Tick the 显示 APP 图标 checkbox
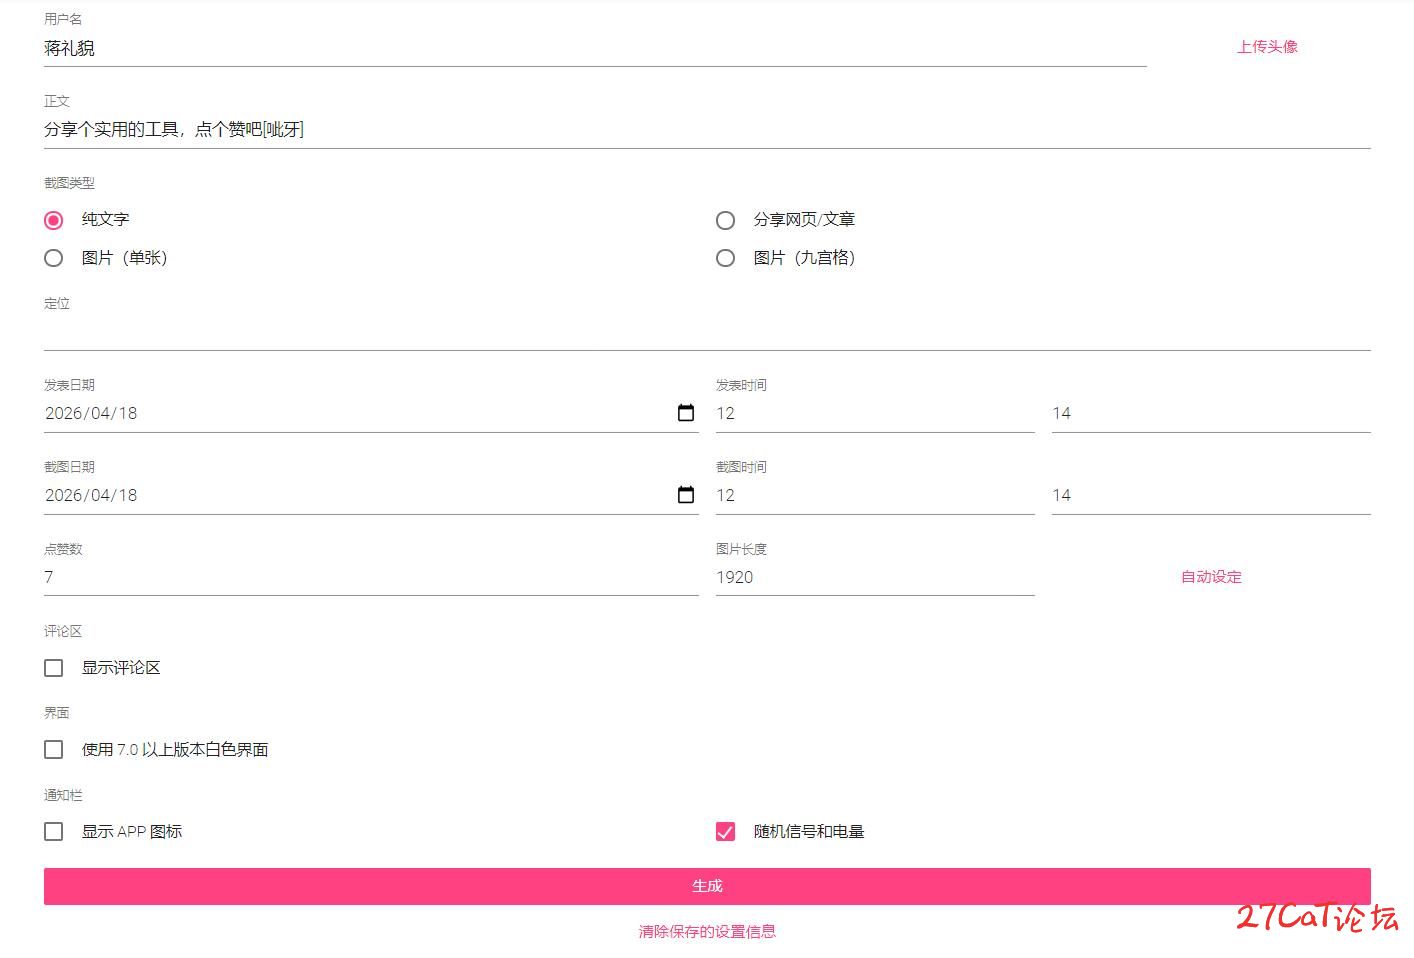The image size is (1414, 958). 54,832
